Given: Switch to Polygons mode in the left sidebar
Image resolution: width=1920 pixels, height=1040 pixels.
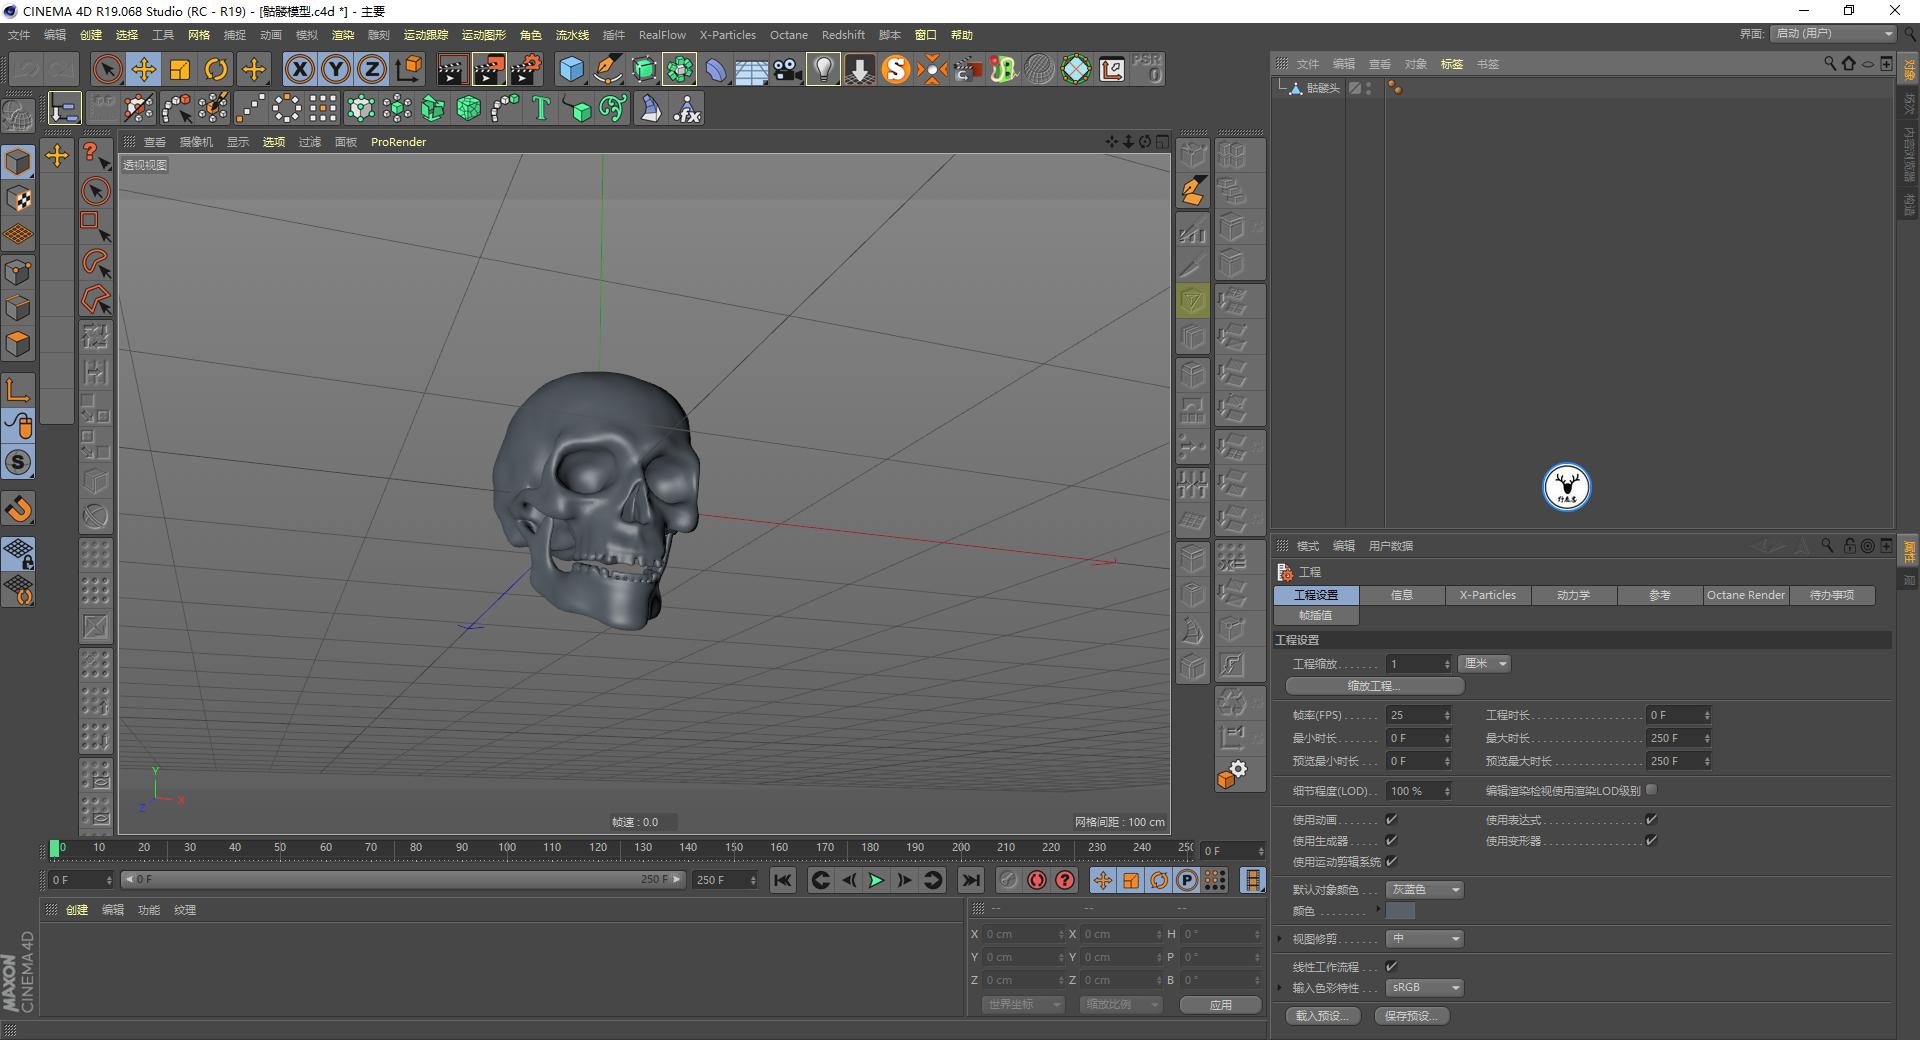Looking at the screenshot, I should click(18, 344).
